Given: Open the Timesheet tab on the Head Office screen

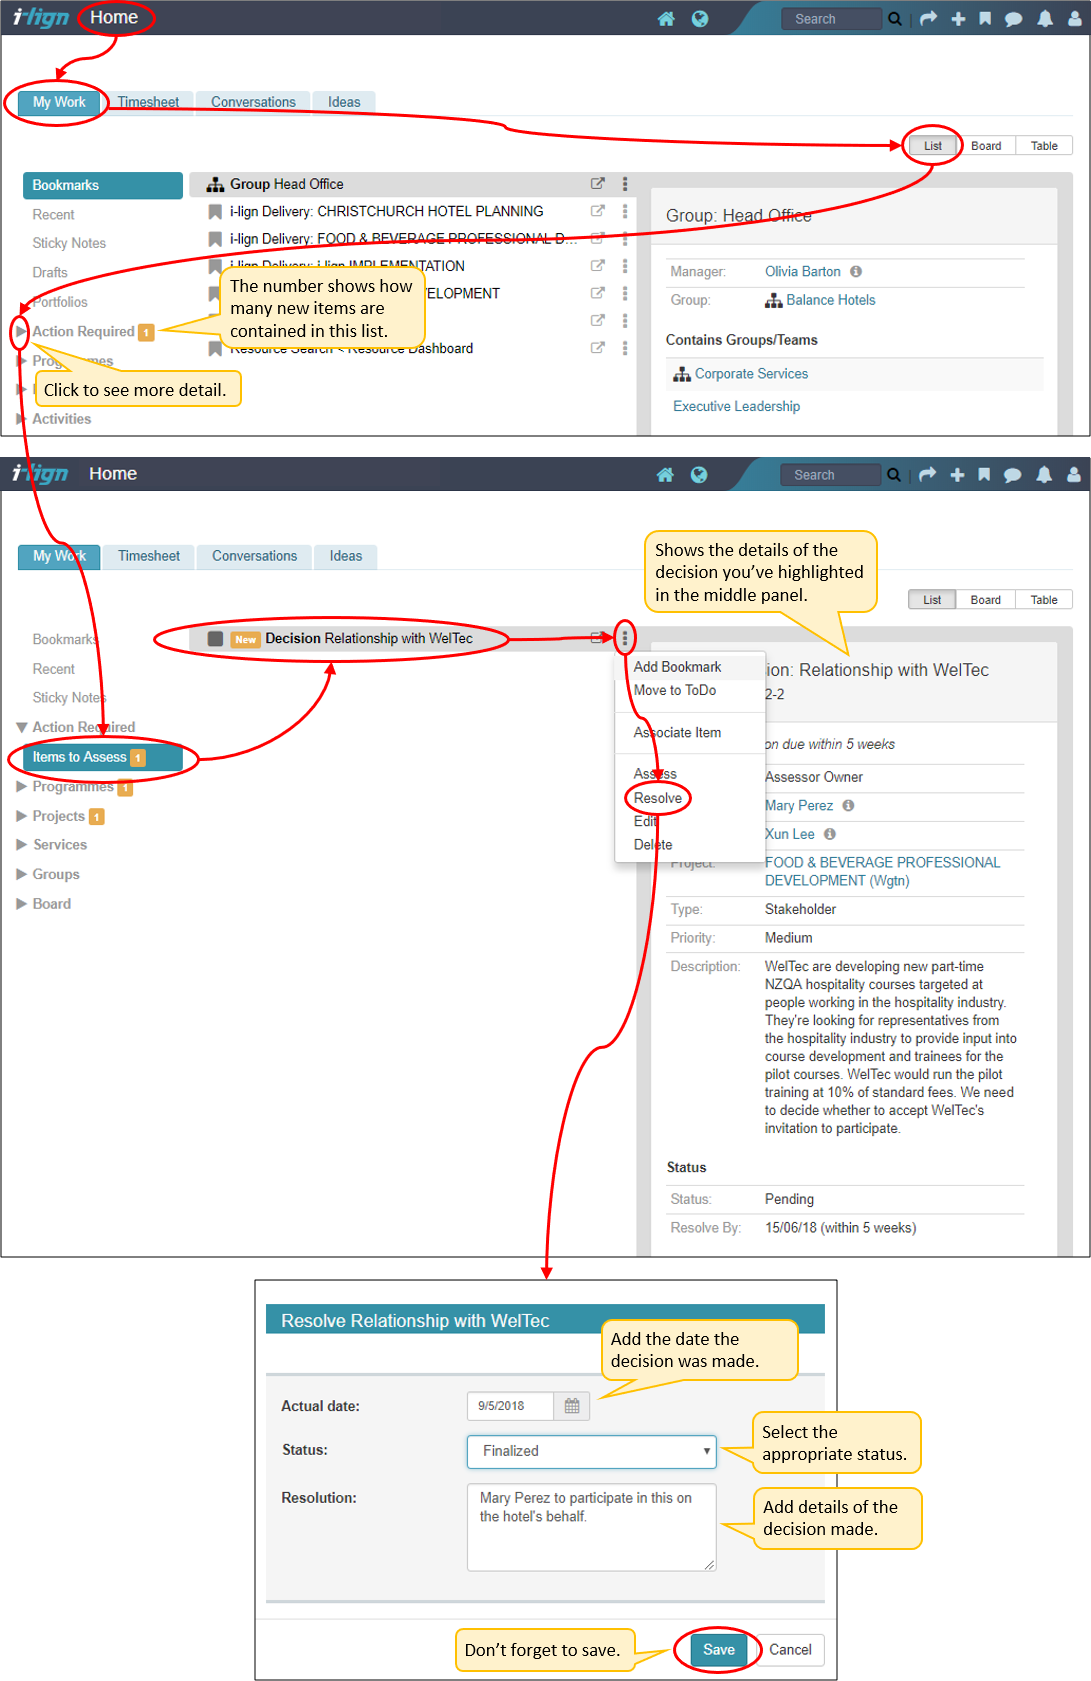Looking at the screenshot, I should [148, 102].
